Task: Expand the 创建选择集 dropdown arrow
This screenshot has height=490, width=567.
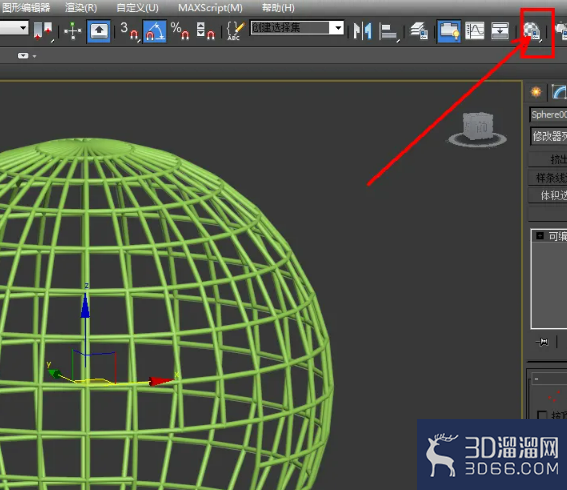Action: (x=338, y=28)
